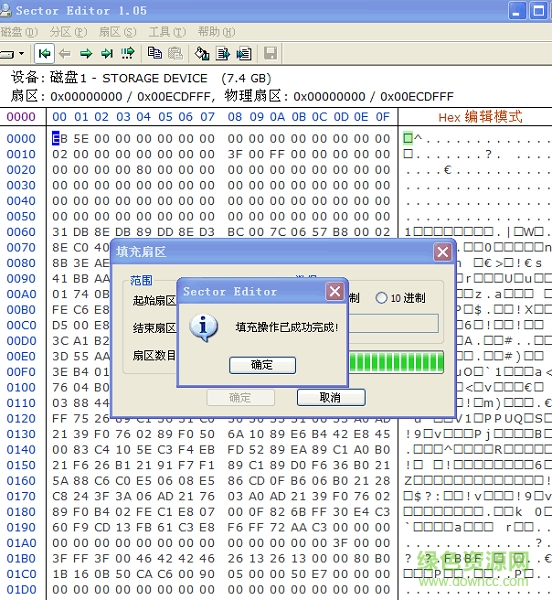Click the 填充操作已成功完成! message text
The image size is (552, 600).
click(287, 327)
